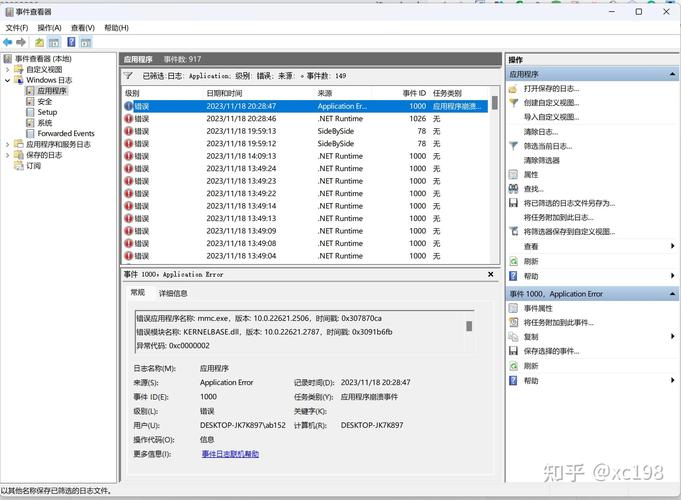The height and width of the screenshot is (500, 681).
Task: Select the .NET Runtime event at 13:49:04
Action: tap(306, 256)
